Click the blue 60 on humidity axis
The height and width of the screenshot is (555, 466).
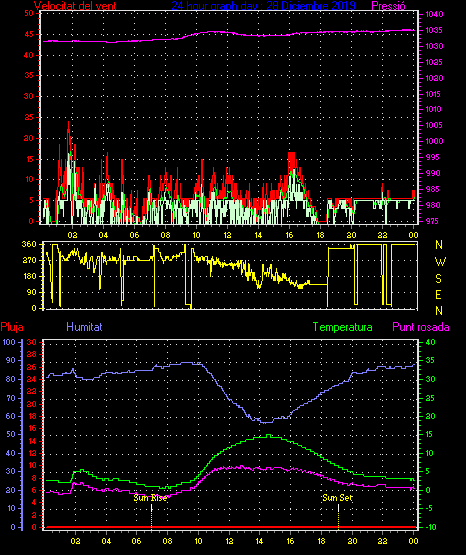tap(11, 416)
